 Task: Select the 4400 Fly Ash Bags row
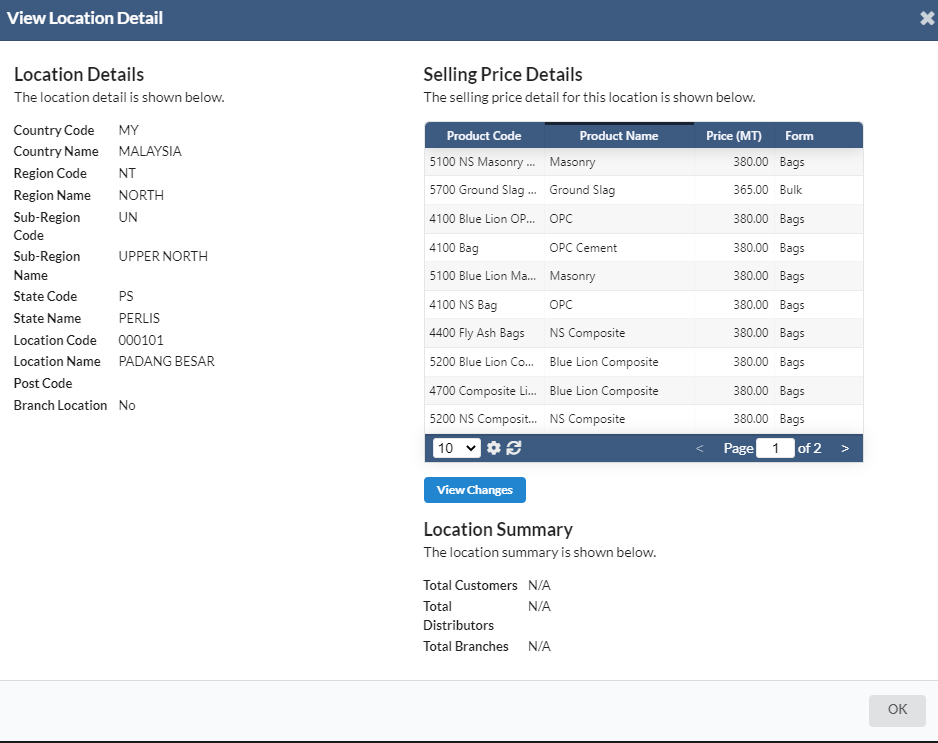(x=644, y=333)
